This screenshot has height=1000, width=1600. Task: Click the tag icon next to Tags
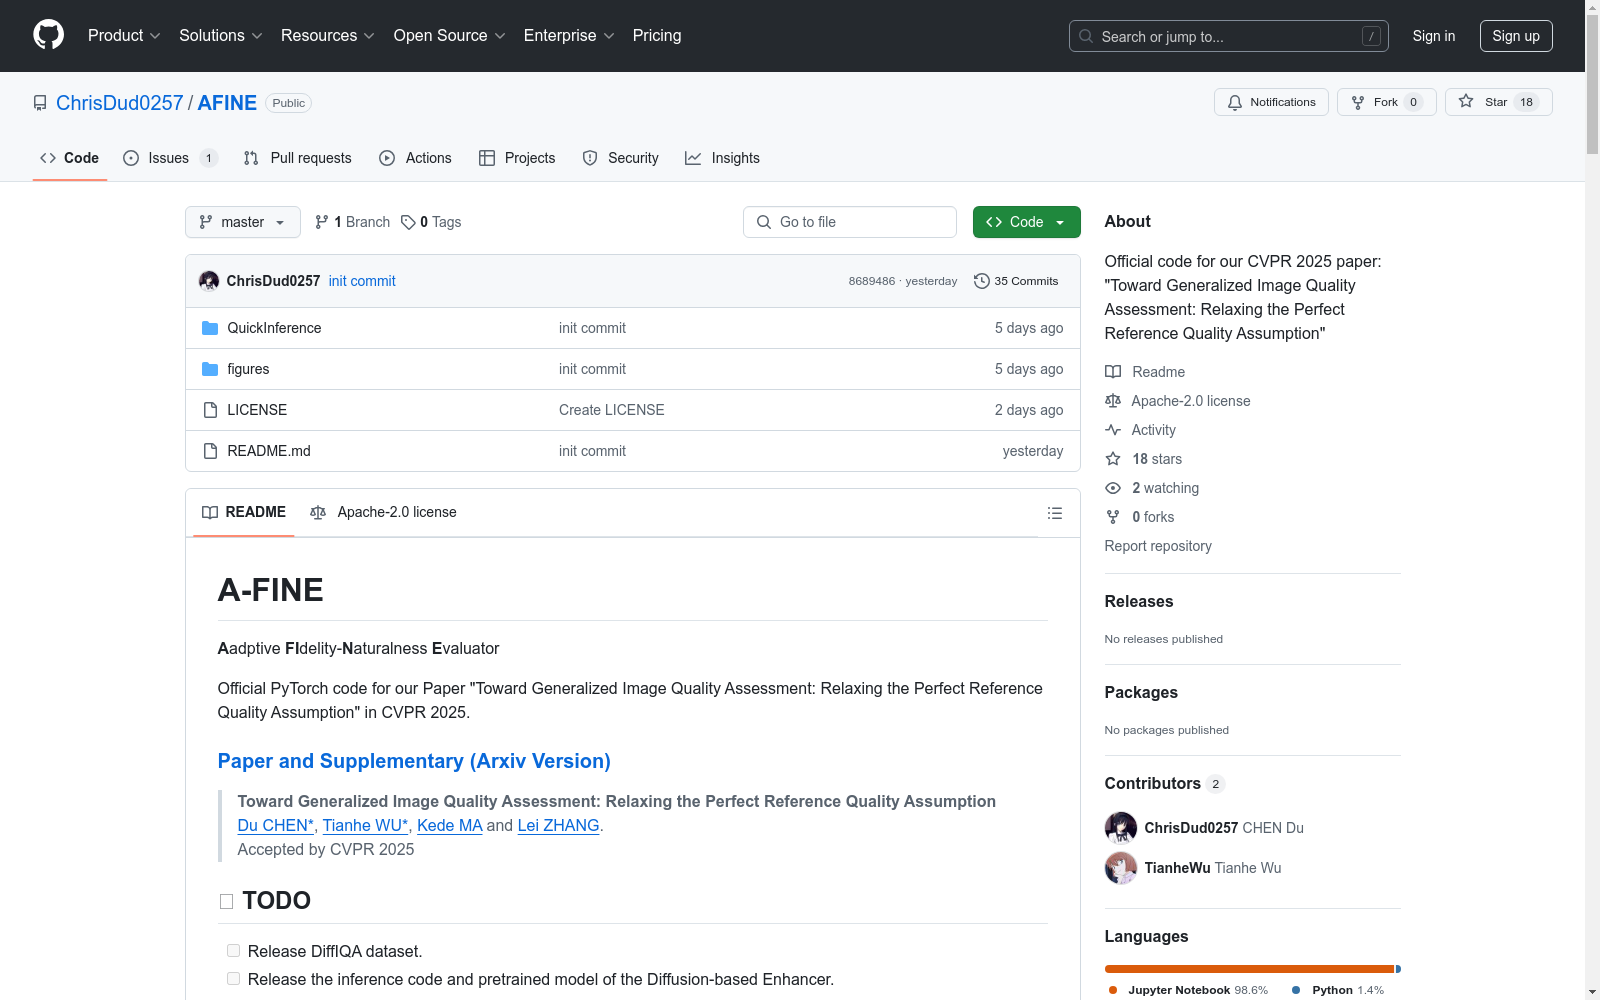pyautogui.click(x=408, y=222)
